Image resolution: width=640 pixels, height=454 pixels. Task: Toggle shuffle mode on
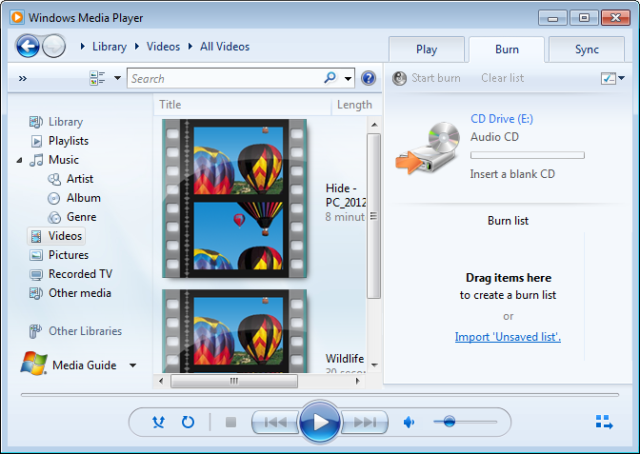(x=158, y=422)
